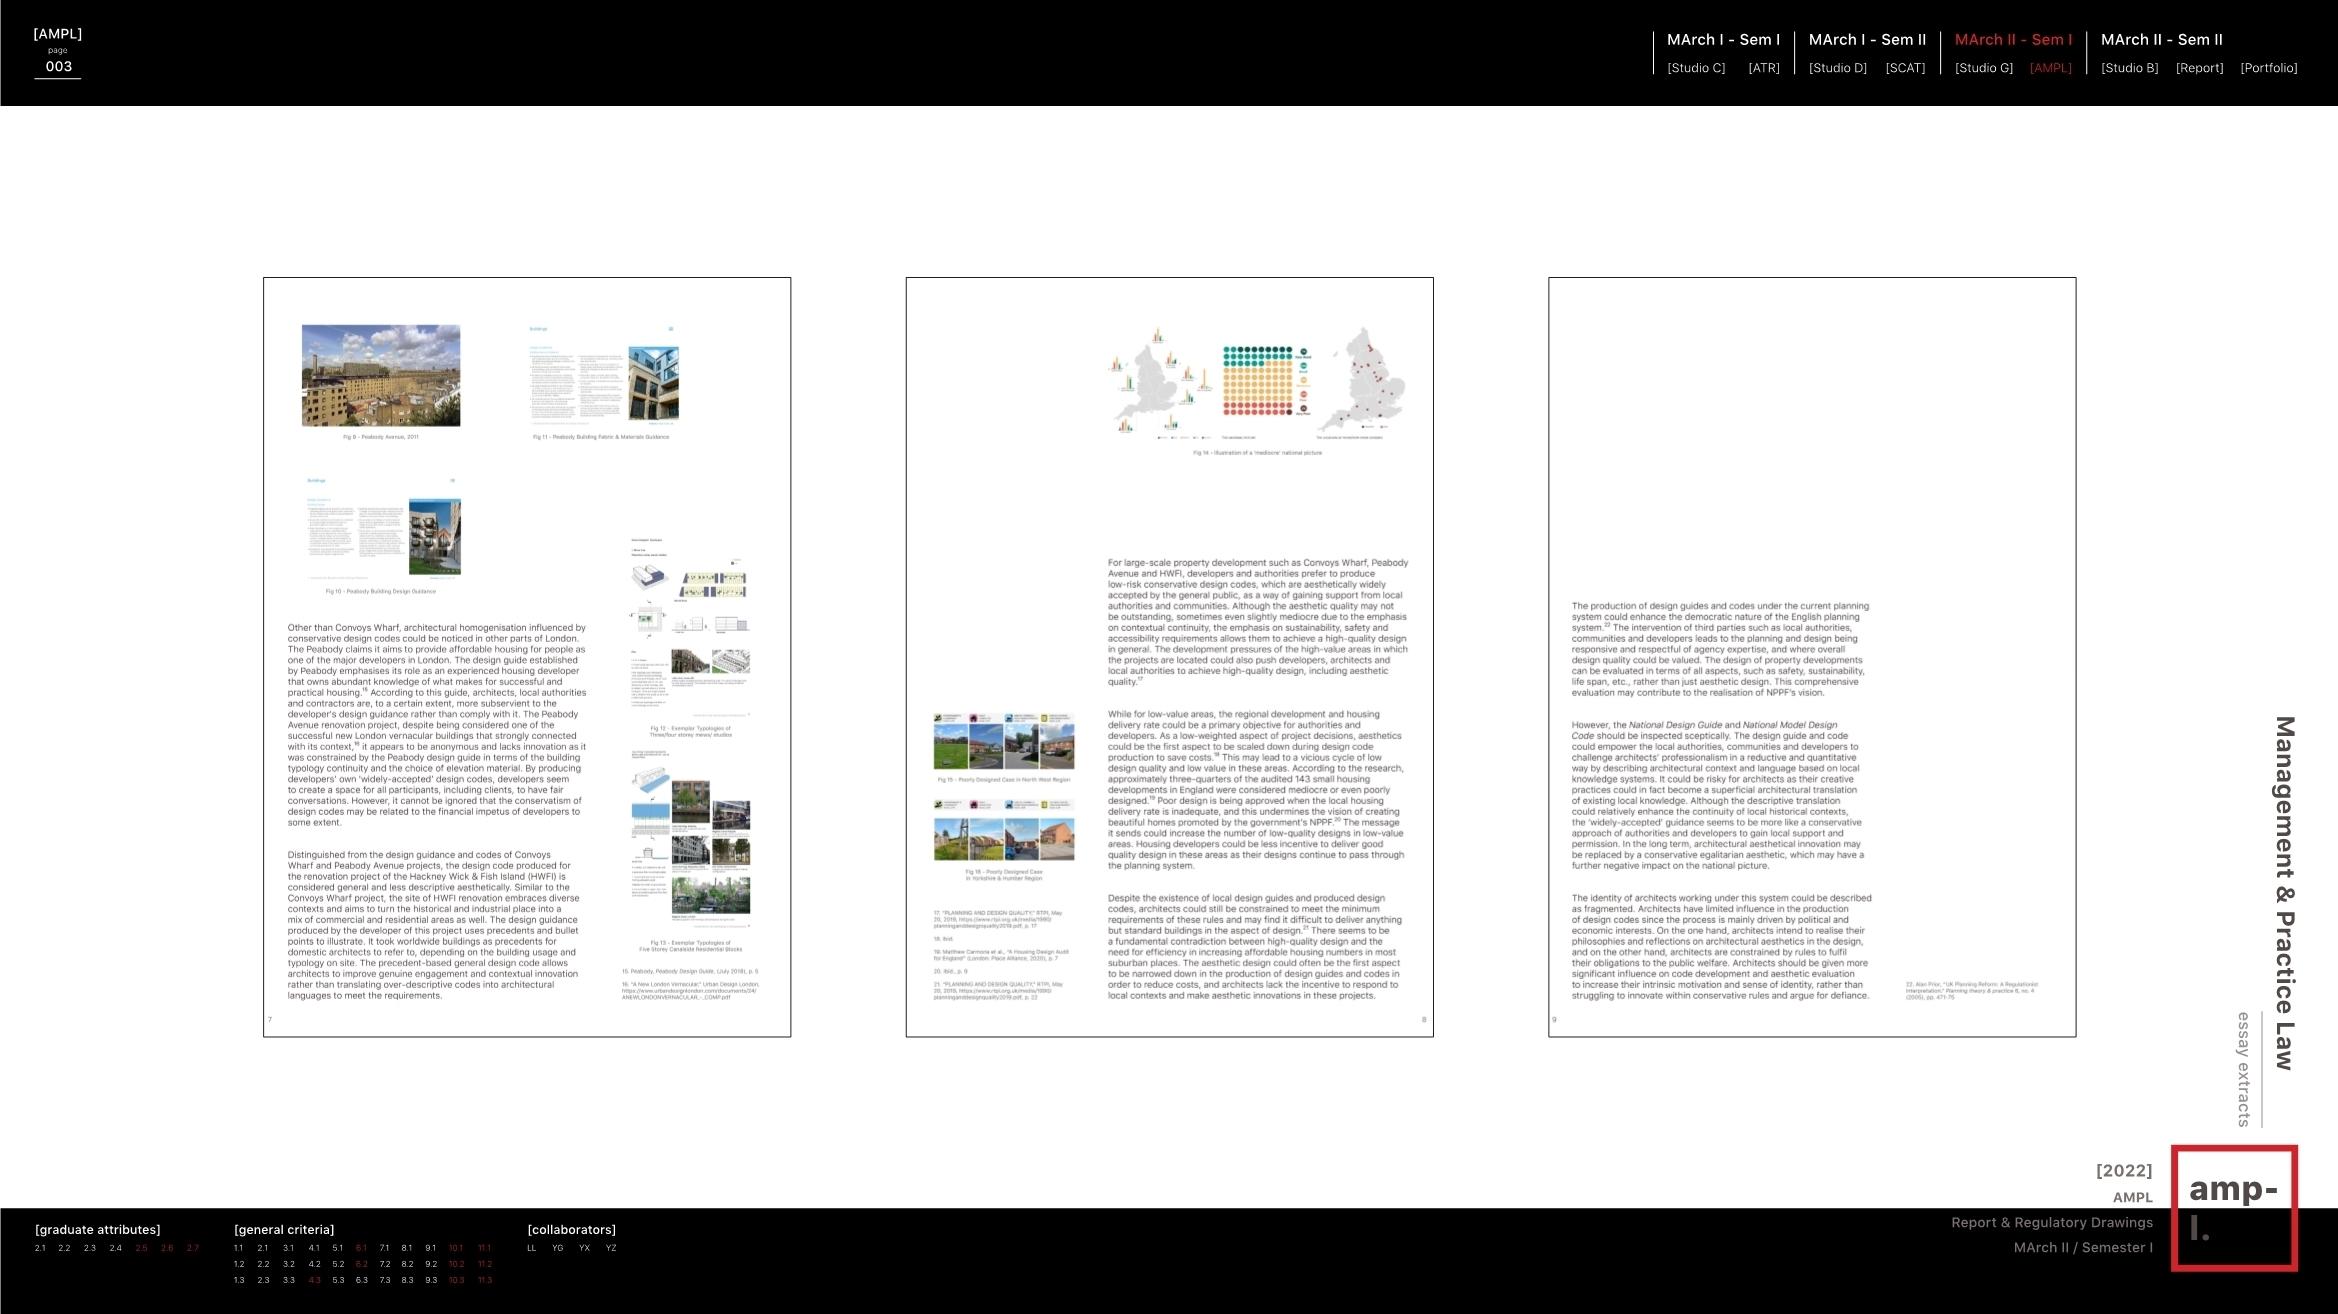Screen dimensions: 2338x1314
Task: Open the [ATR] section link
Action: 1763,68
